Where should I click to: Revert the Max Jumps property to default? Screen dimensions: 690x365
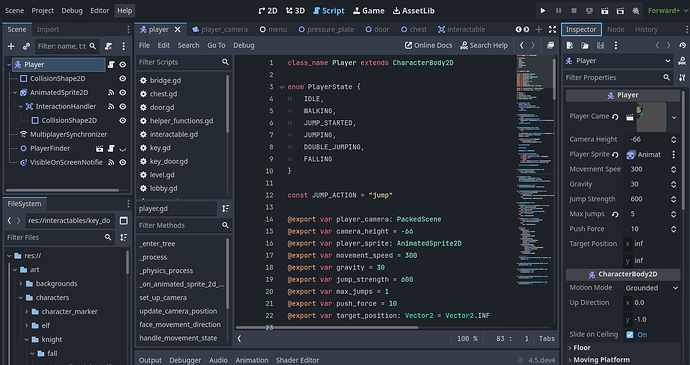(615, 214)
